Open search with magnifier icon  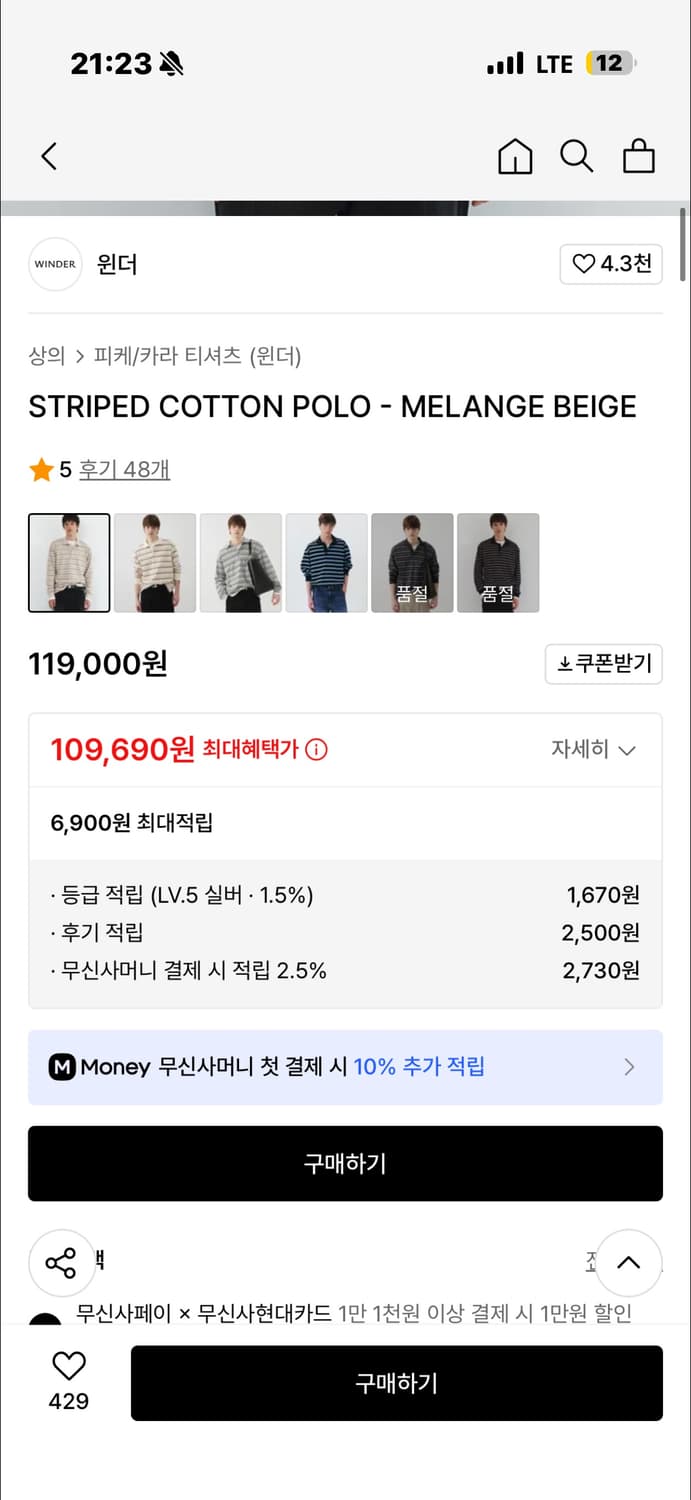pyautogui.click(x=576, y=156)
